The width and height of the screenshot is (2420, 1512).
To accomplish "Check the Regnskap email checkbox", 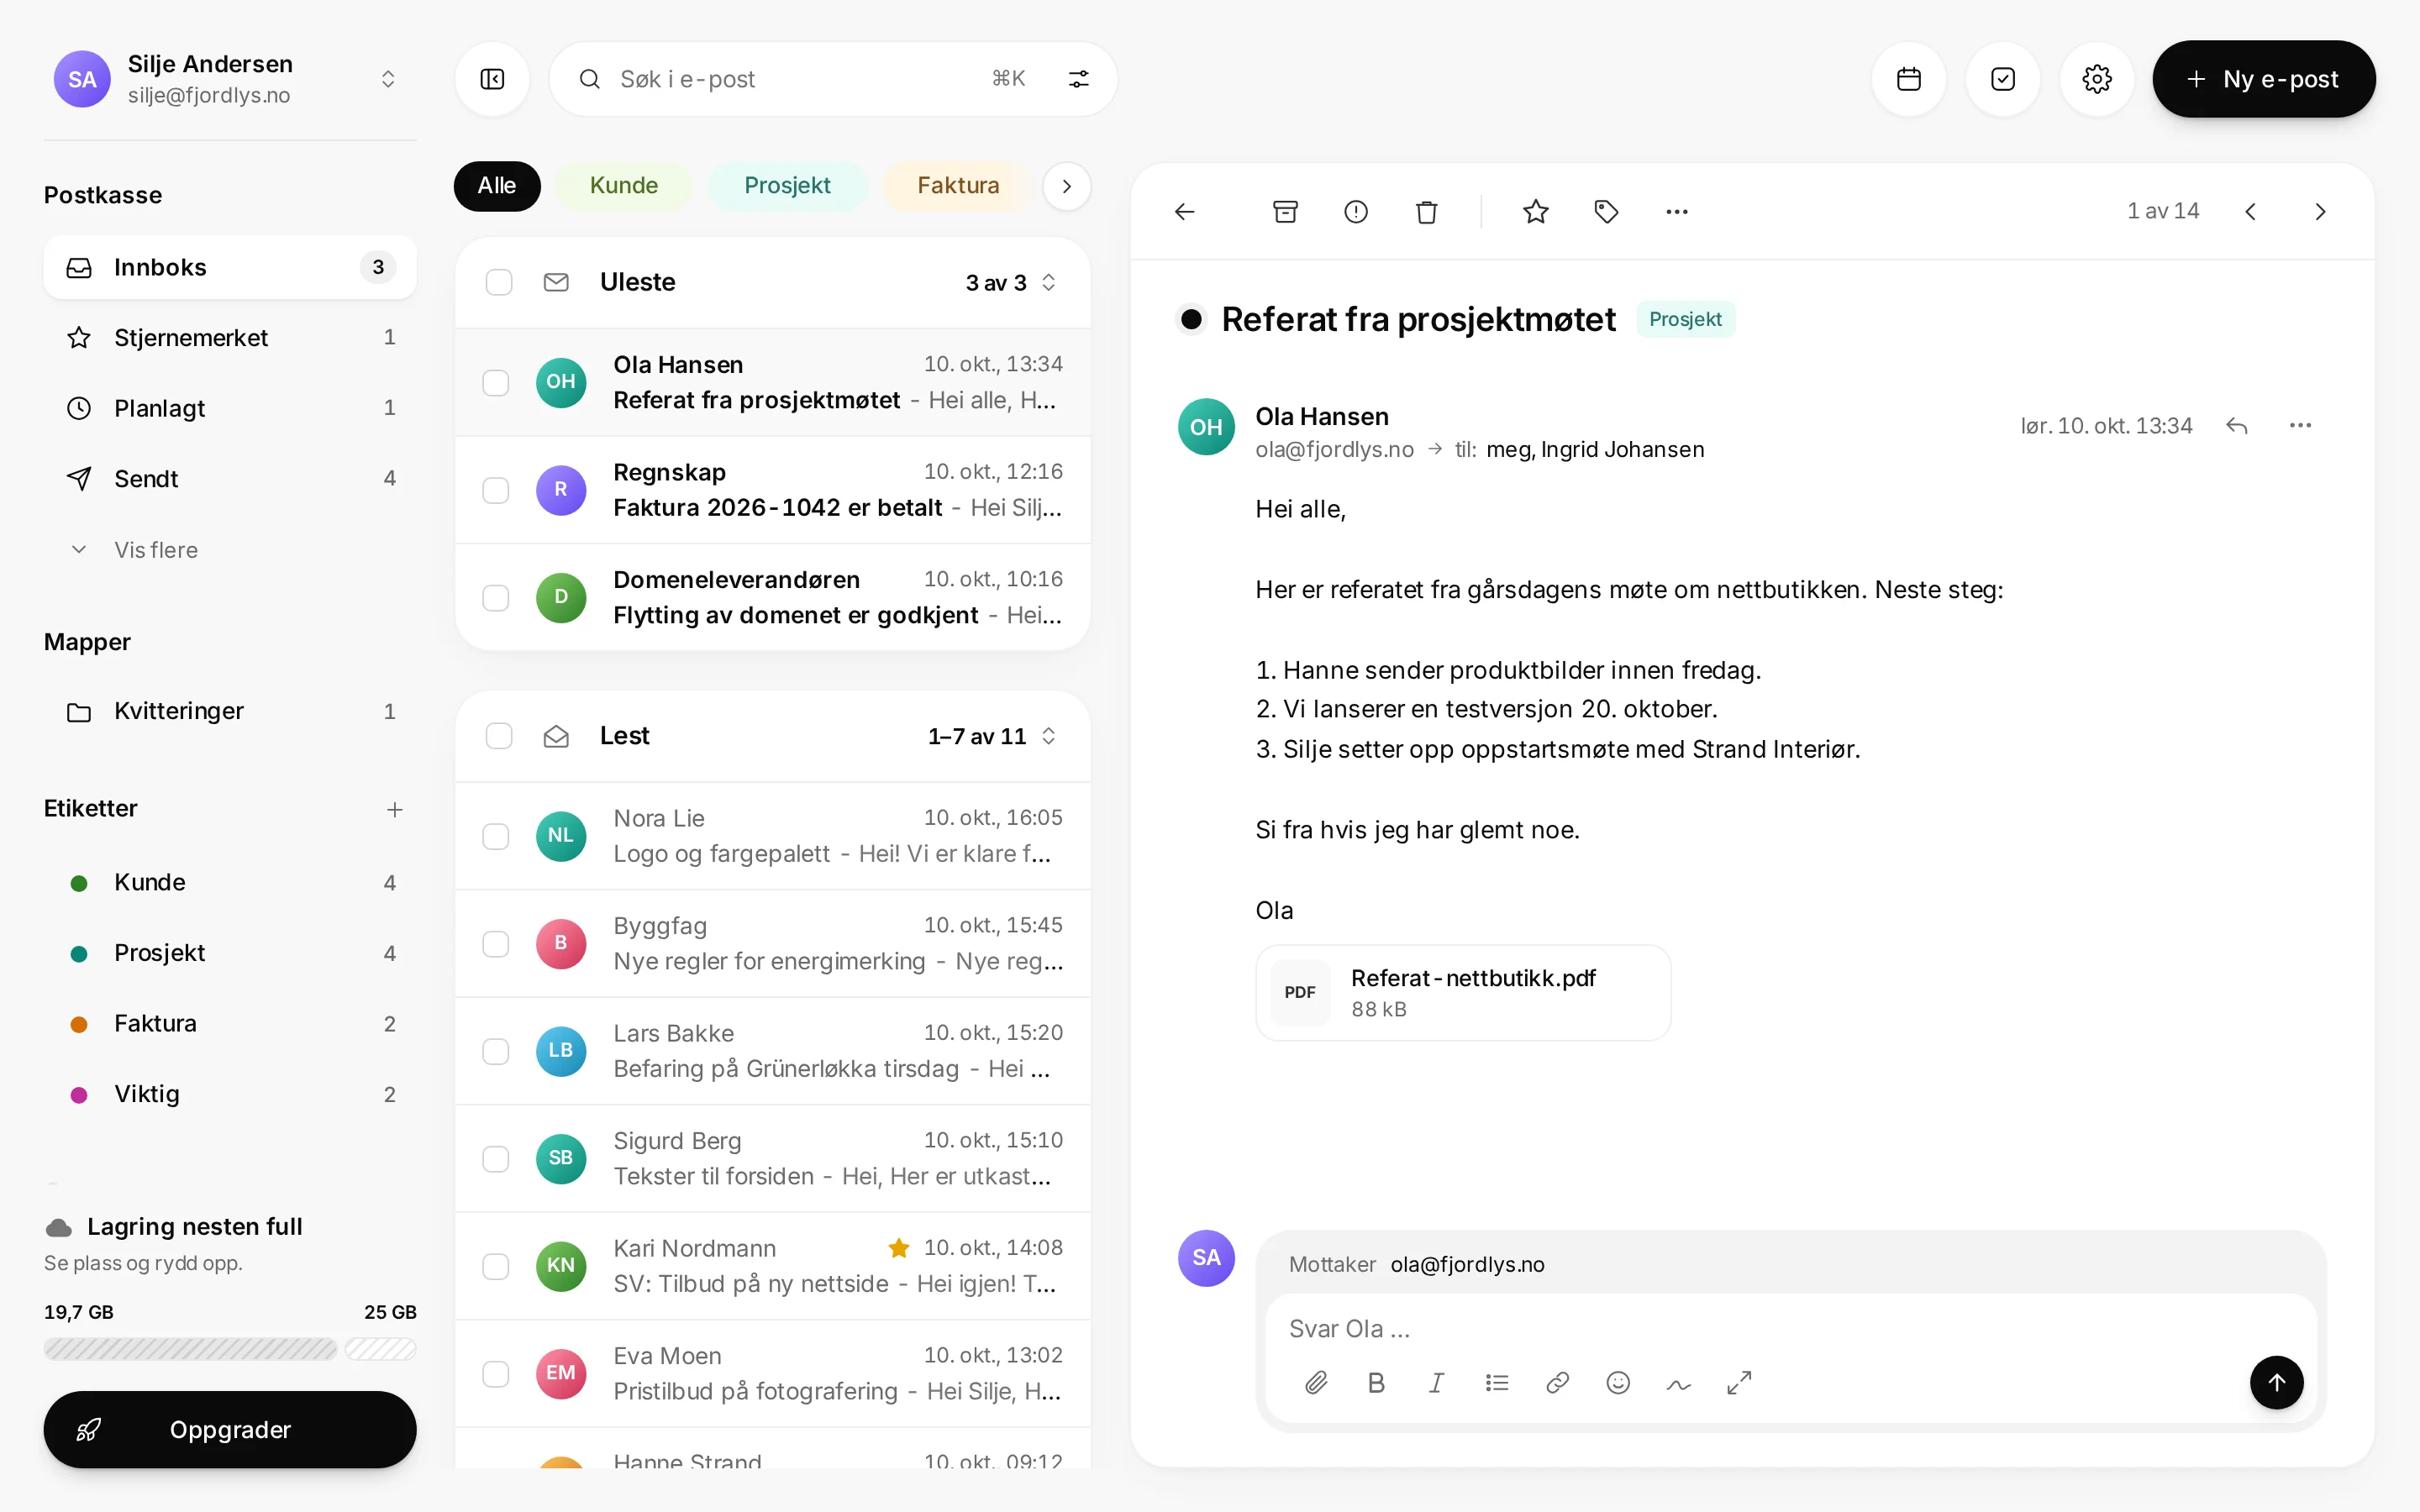I will [496, 490].
